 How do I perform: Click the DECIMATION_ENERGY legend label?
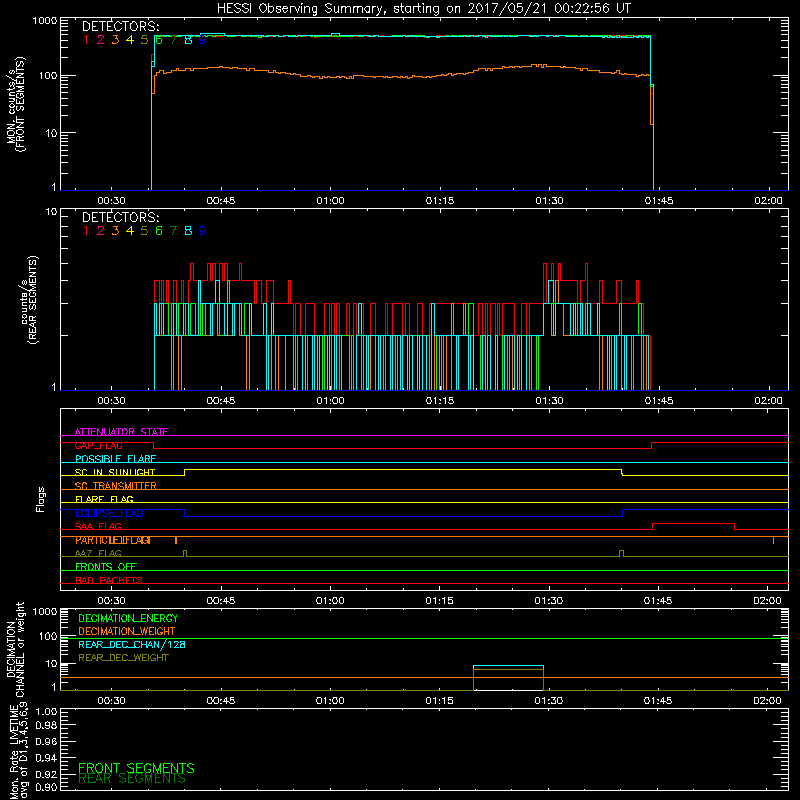pos(128,618)
